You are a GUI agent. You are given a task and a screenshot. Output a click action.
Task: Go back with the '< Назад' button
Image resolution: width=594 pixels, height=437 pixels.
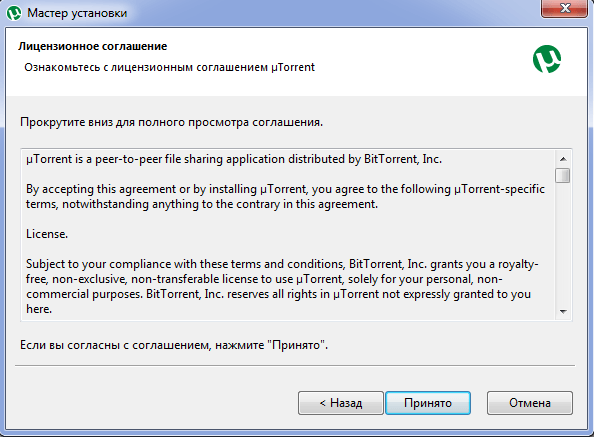click(x=341, y=403)
